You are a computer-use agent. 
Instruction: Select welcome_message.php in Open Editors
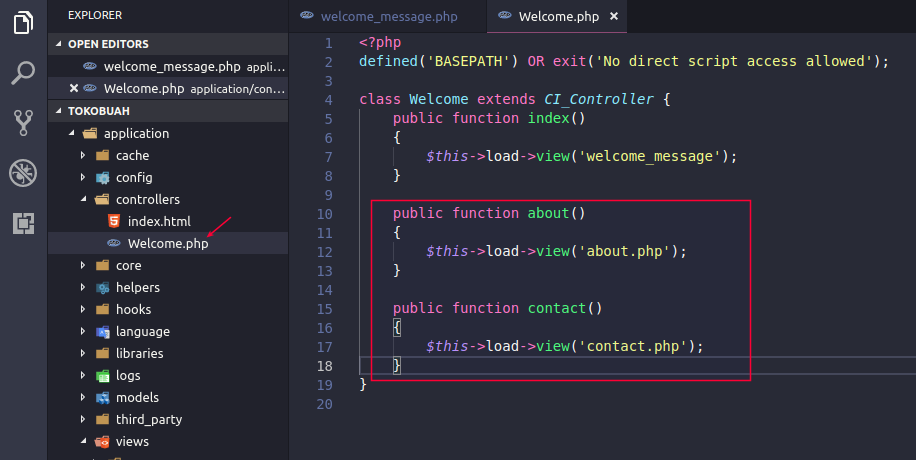172,66
